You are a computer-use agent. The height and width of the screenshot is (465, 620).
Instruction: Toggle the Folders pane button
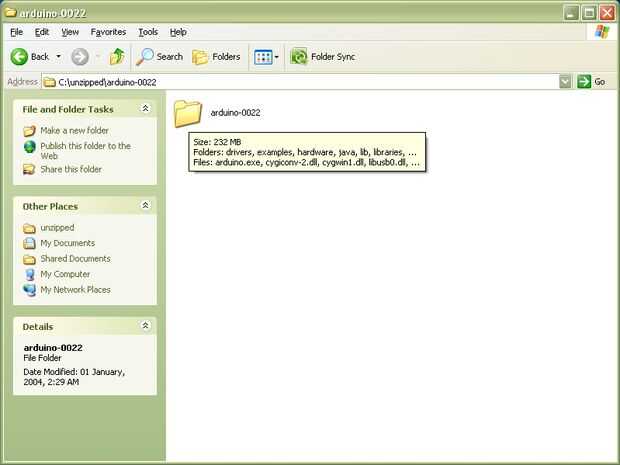(216, 57)
